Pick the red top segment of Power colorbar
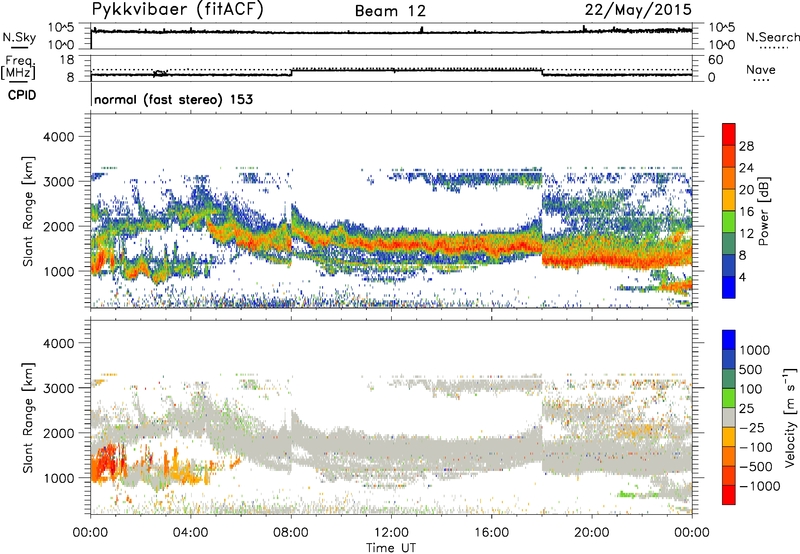The height and width of the screenshot is (554, 800). click(729, 134)
